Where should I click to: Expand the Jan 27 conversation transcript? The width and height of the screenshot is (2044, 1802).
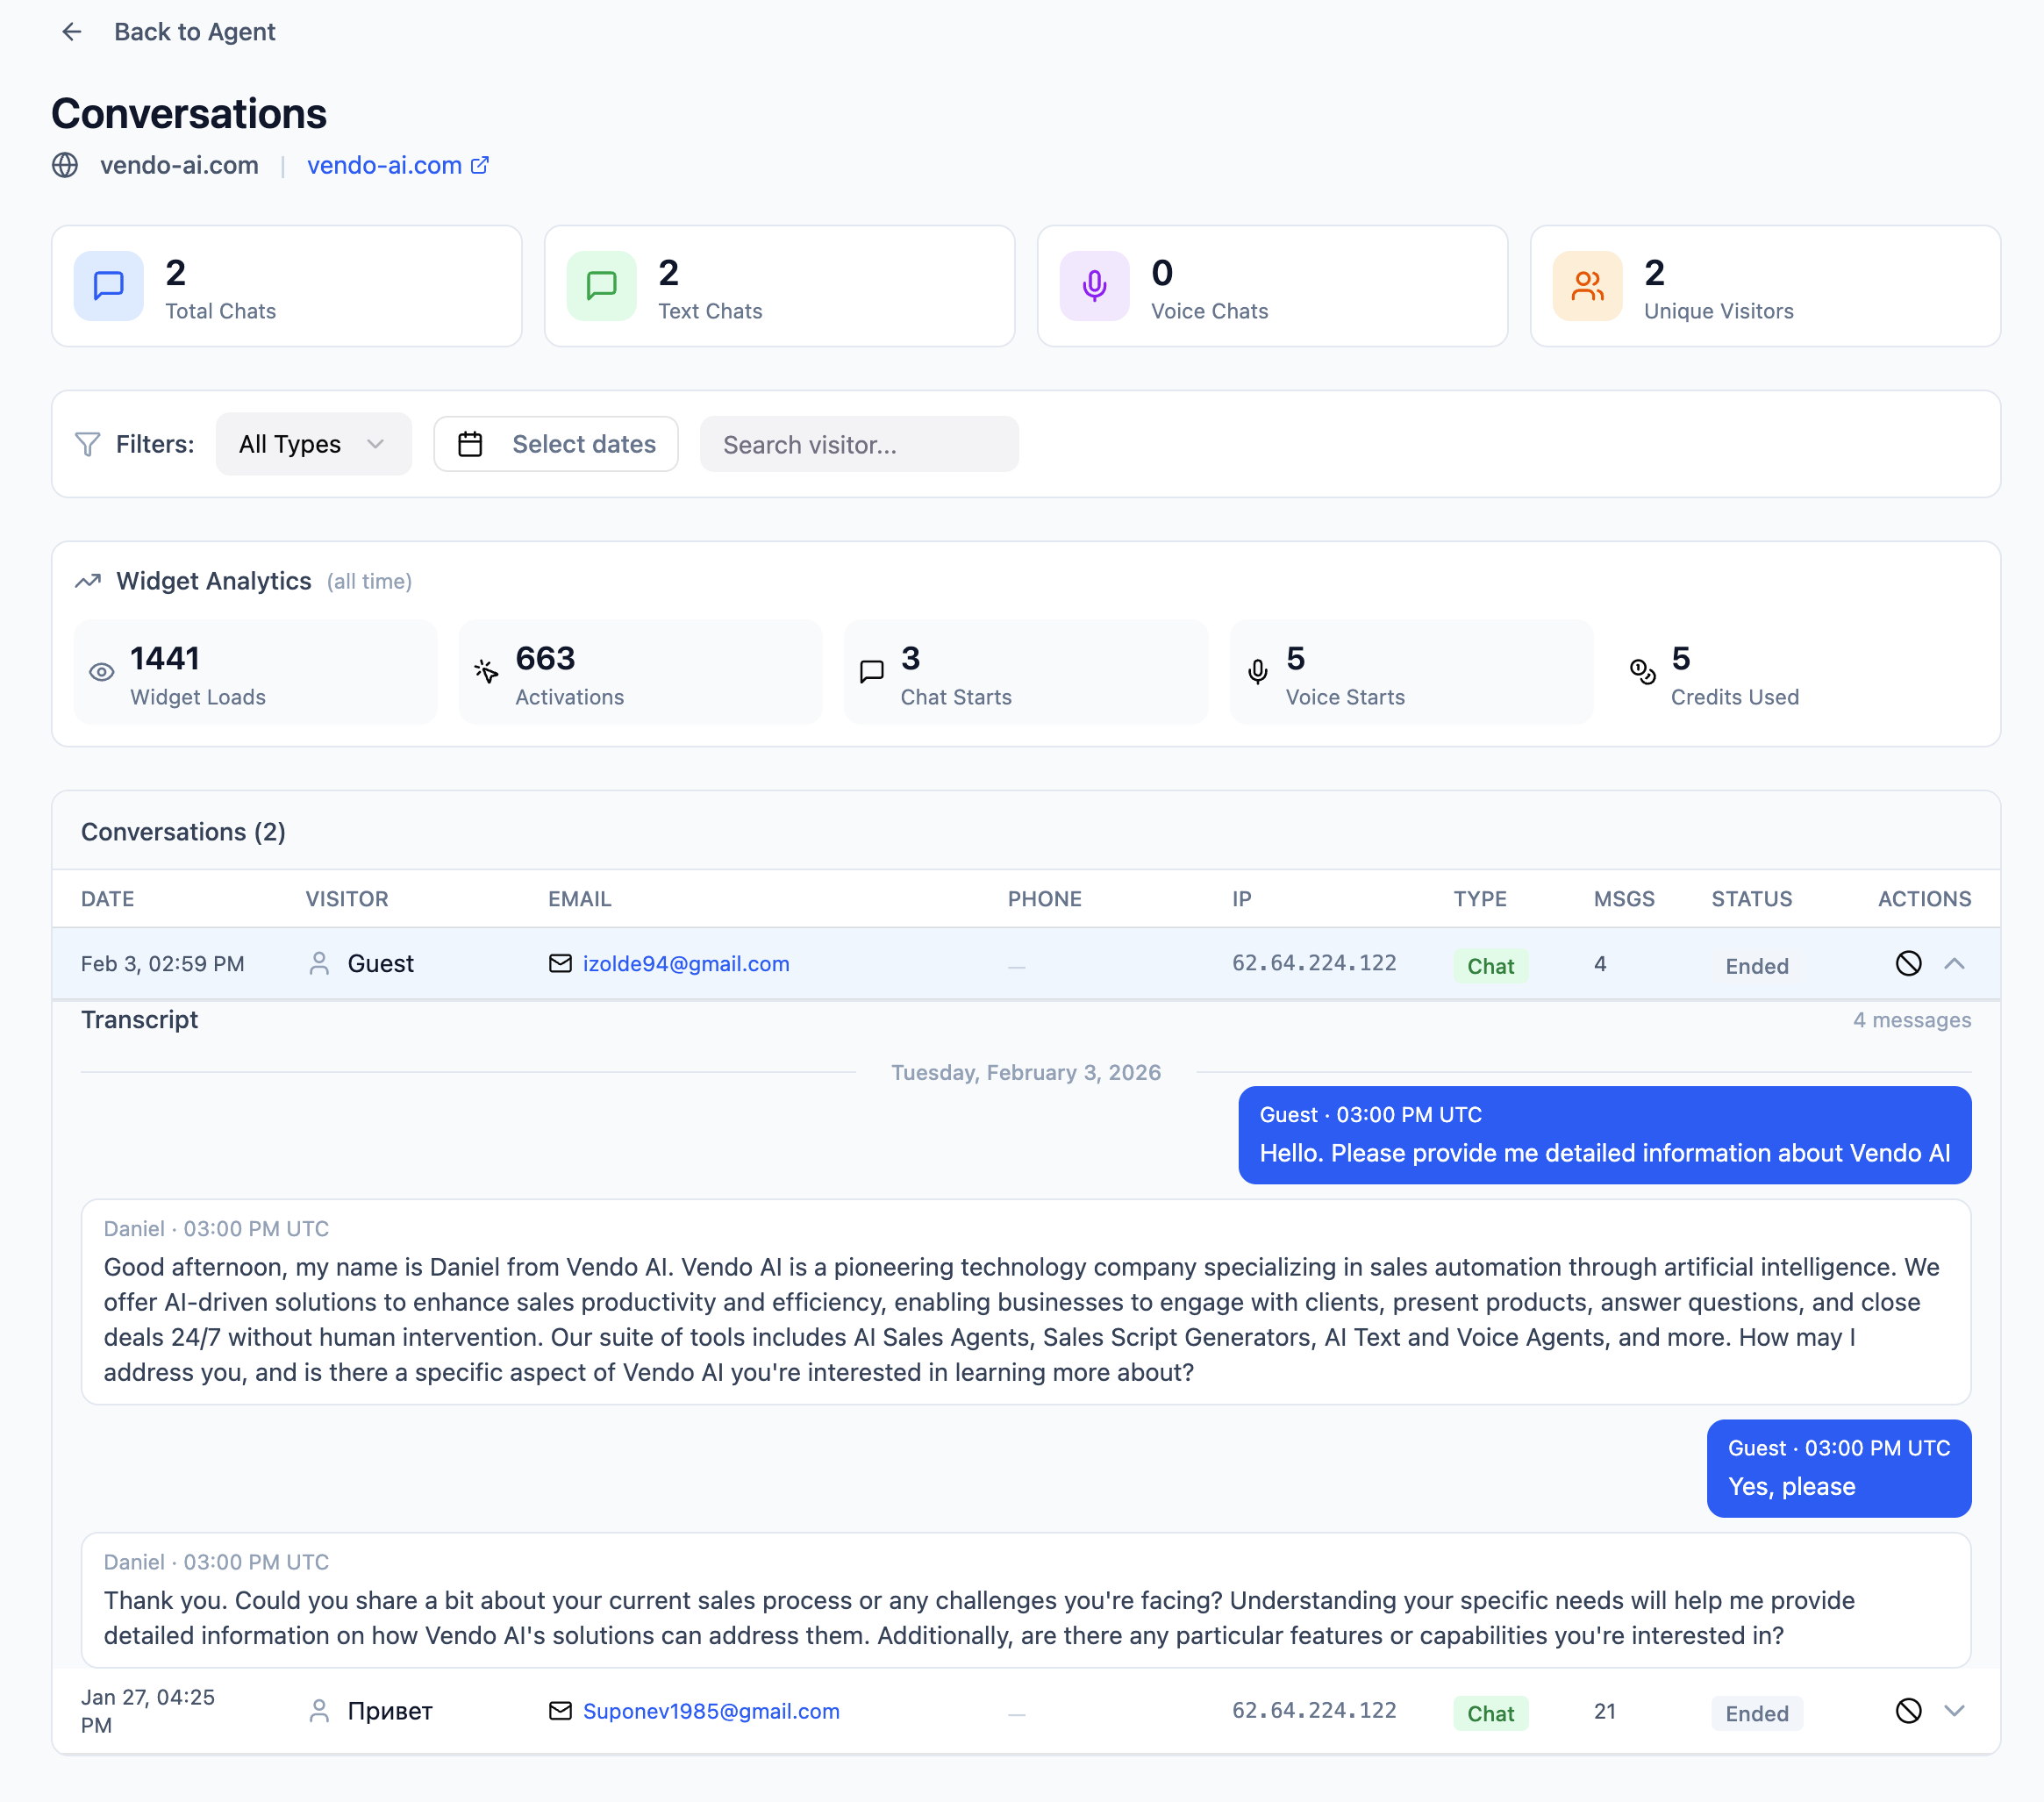coord(1955,1712)
